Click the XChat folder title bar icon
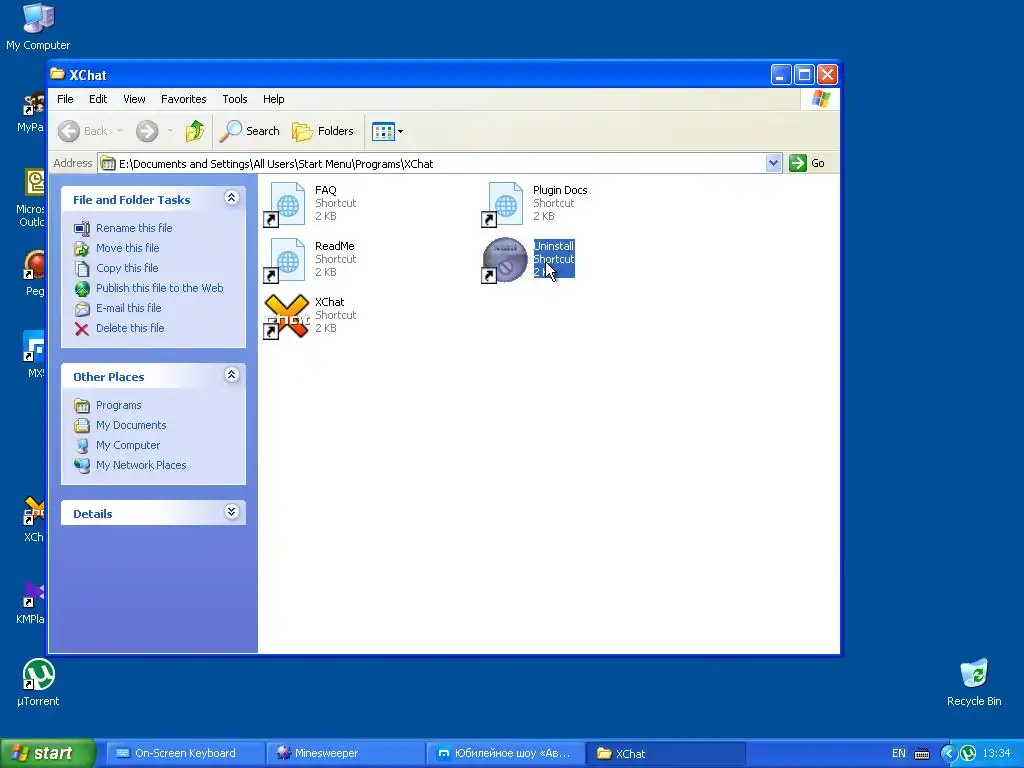Image resolution: width=1024 pixels, height=768 pixels. [x=57, y=74]
